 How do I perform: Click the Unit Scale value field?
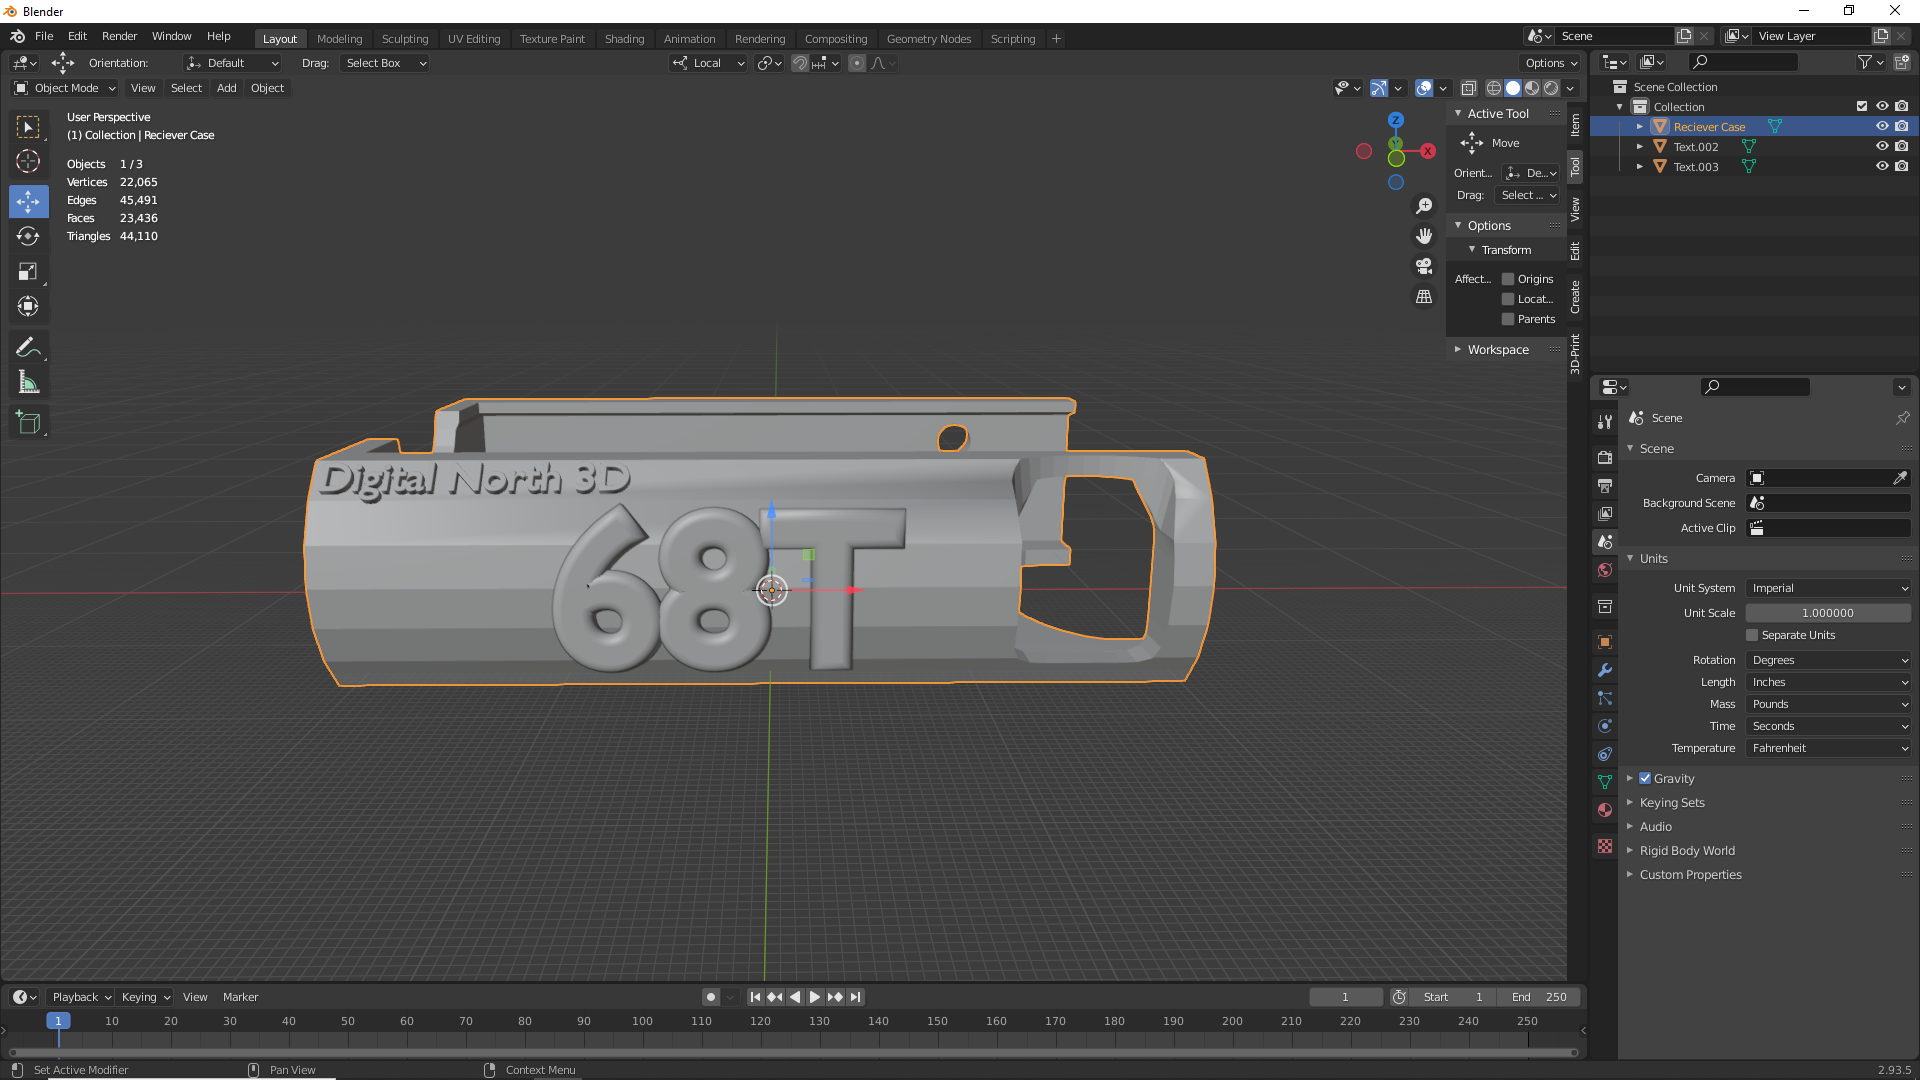pos(1828,613)
